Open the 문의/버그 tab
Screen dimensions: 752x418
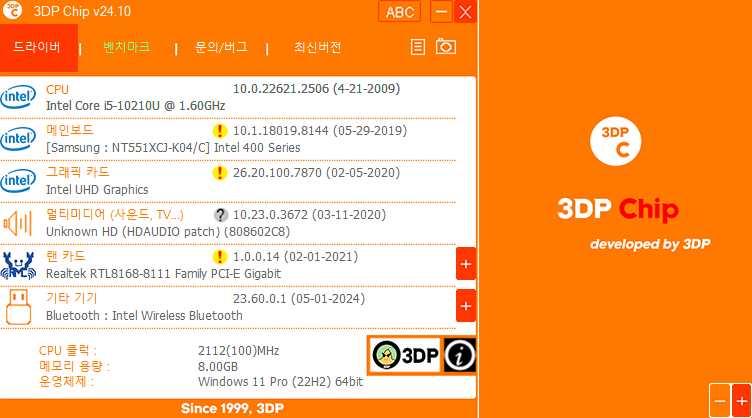[x=221, y=47]
